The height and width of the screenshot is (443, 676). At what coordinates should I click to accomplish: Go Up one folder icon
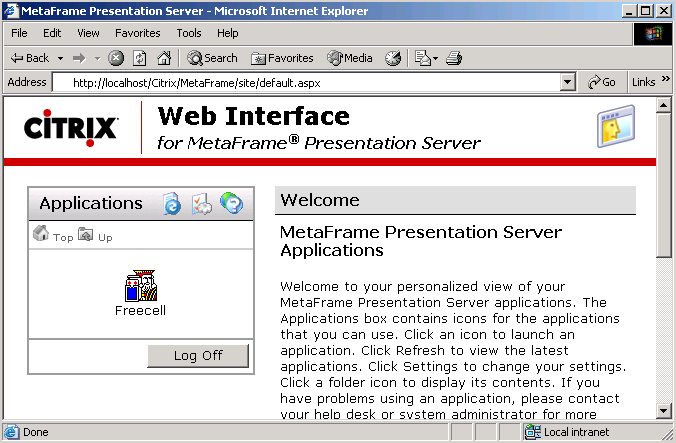85,234
